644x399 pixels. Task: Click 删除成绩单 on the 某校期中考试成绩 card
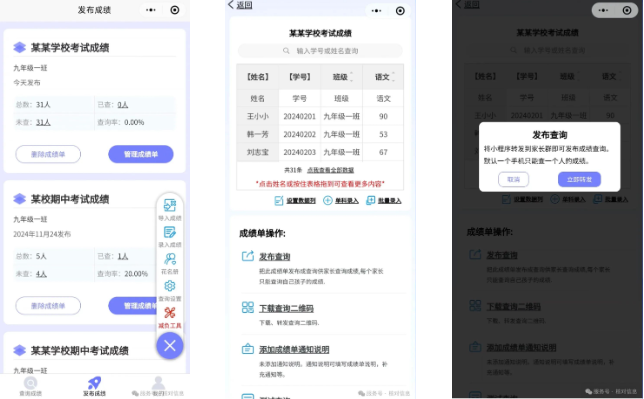pos(48,306)
